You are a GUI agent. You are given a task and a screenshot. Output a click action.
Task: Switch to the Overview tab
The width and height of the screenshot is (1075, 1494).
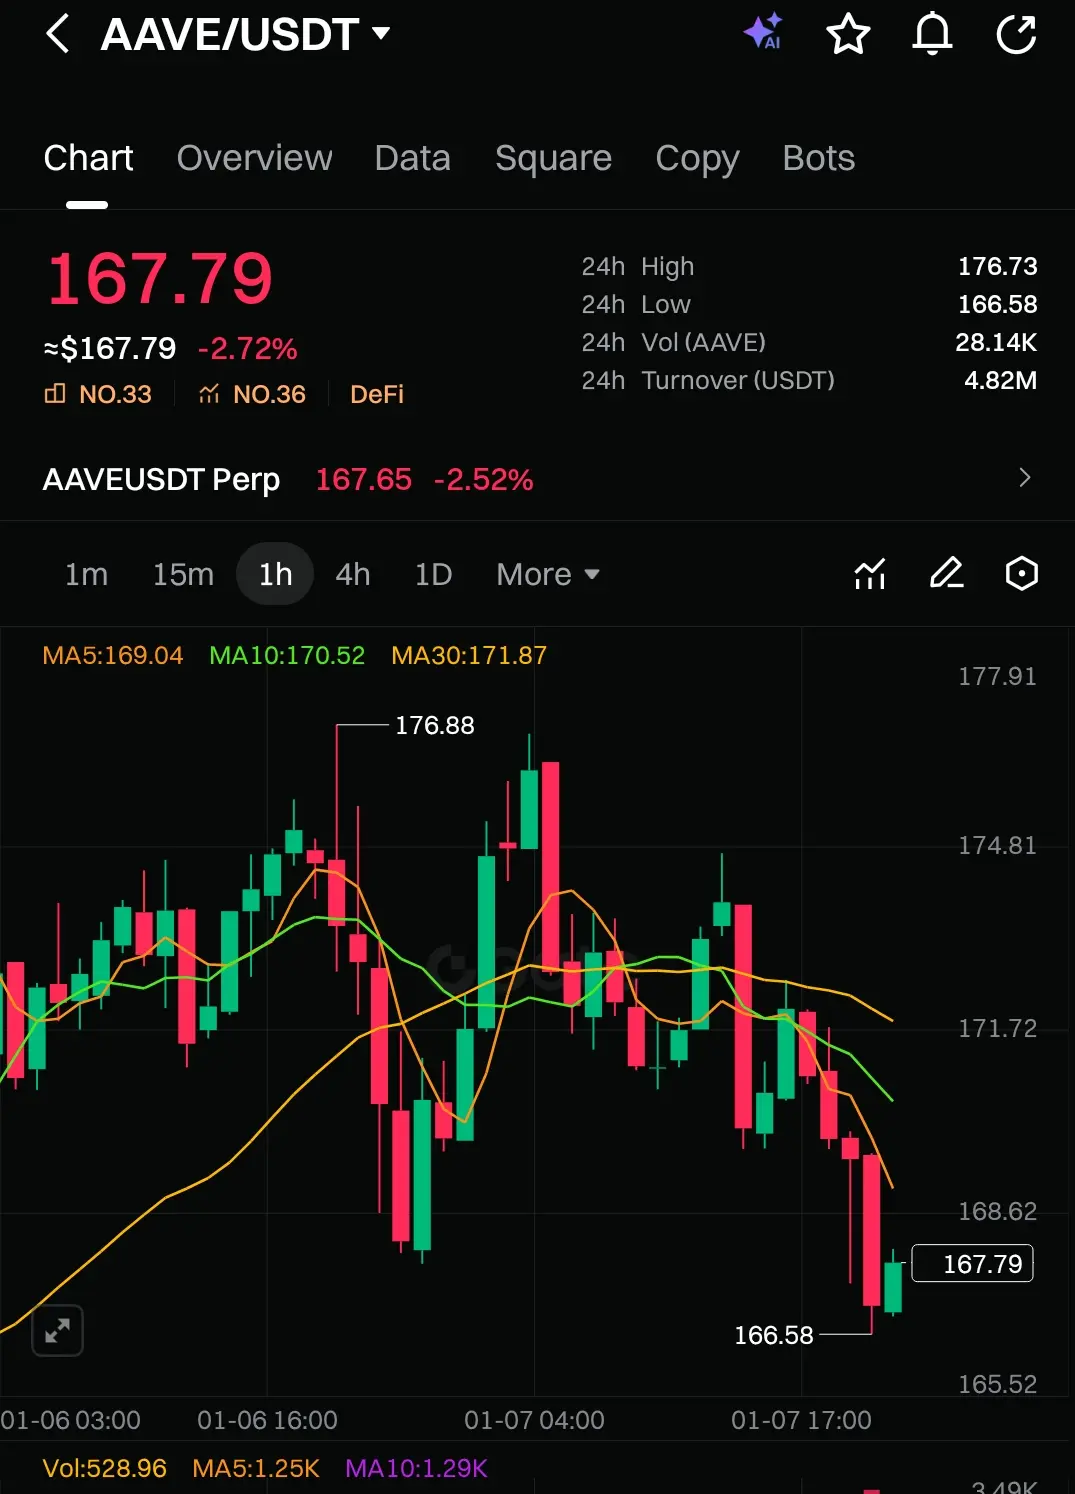coord(254,158)
